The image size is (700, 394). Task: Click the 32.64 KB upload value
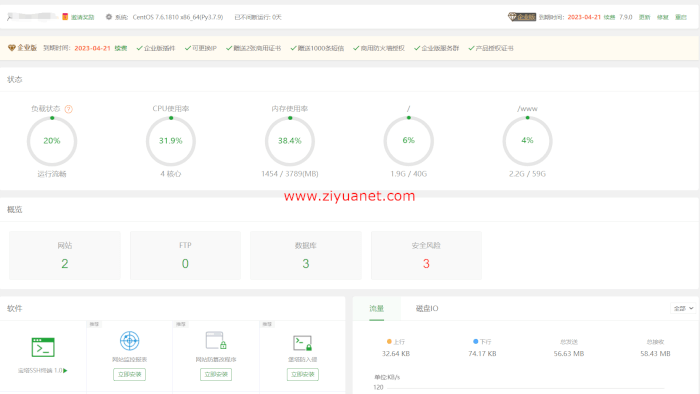[x=396, y=353]
